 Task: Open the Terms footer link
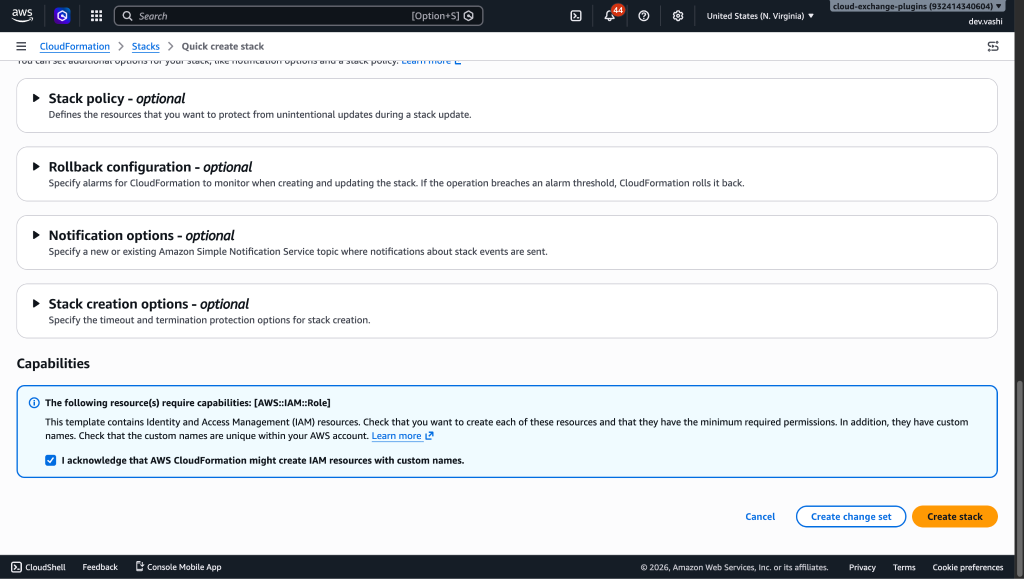click(x=904, y=567)
